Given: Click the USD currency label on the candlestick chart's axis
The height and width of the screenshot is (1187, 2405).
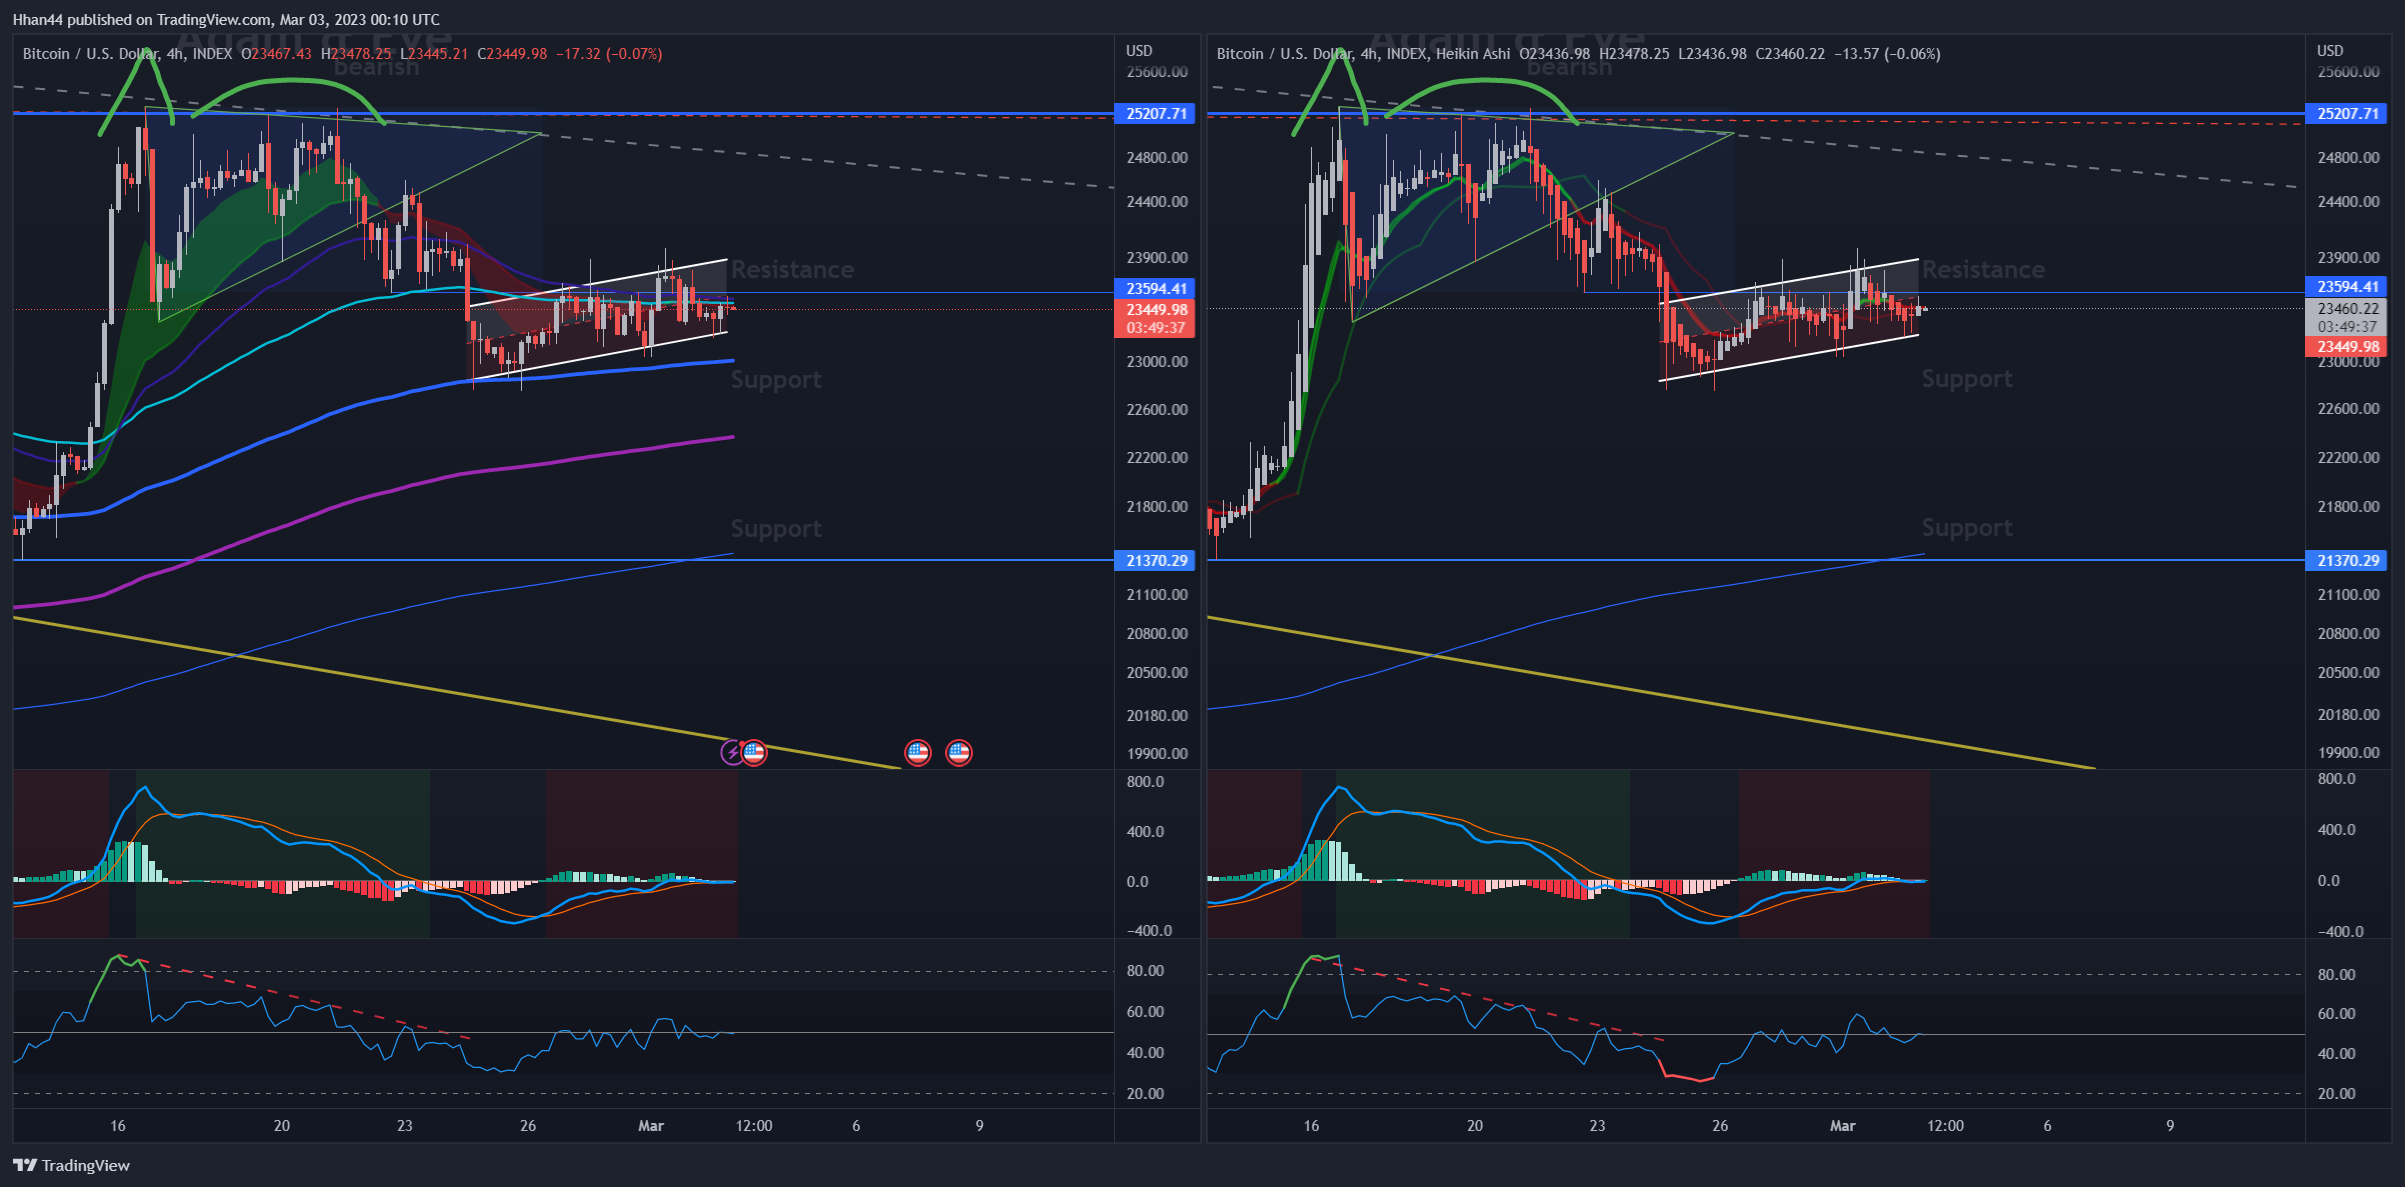Looking at the screenshot, I should pyautogui.click(x=1139, y=51).
